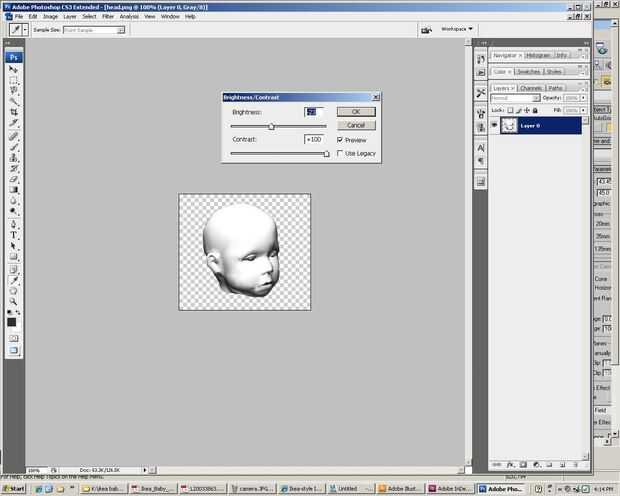Select the Horizontal Type tool

click(x=13, y=235)
